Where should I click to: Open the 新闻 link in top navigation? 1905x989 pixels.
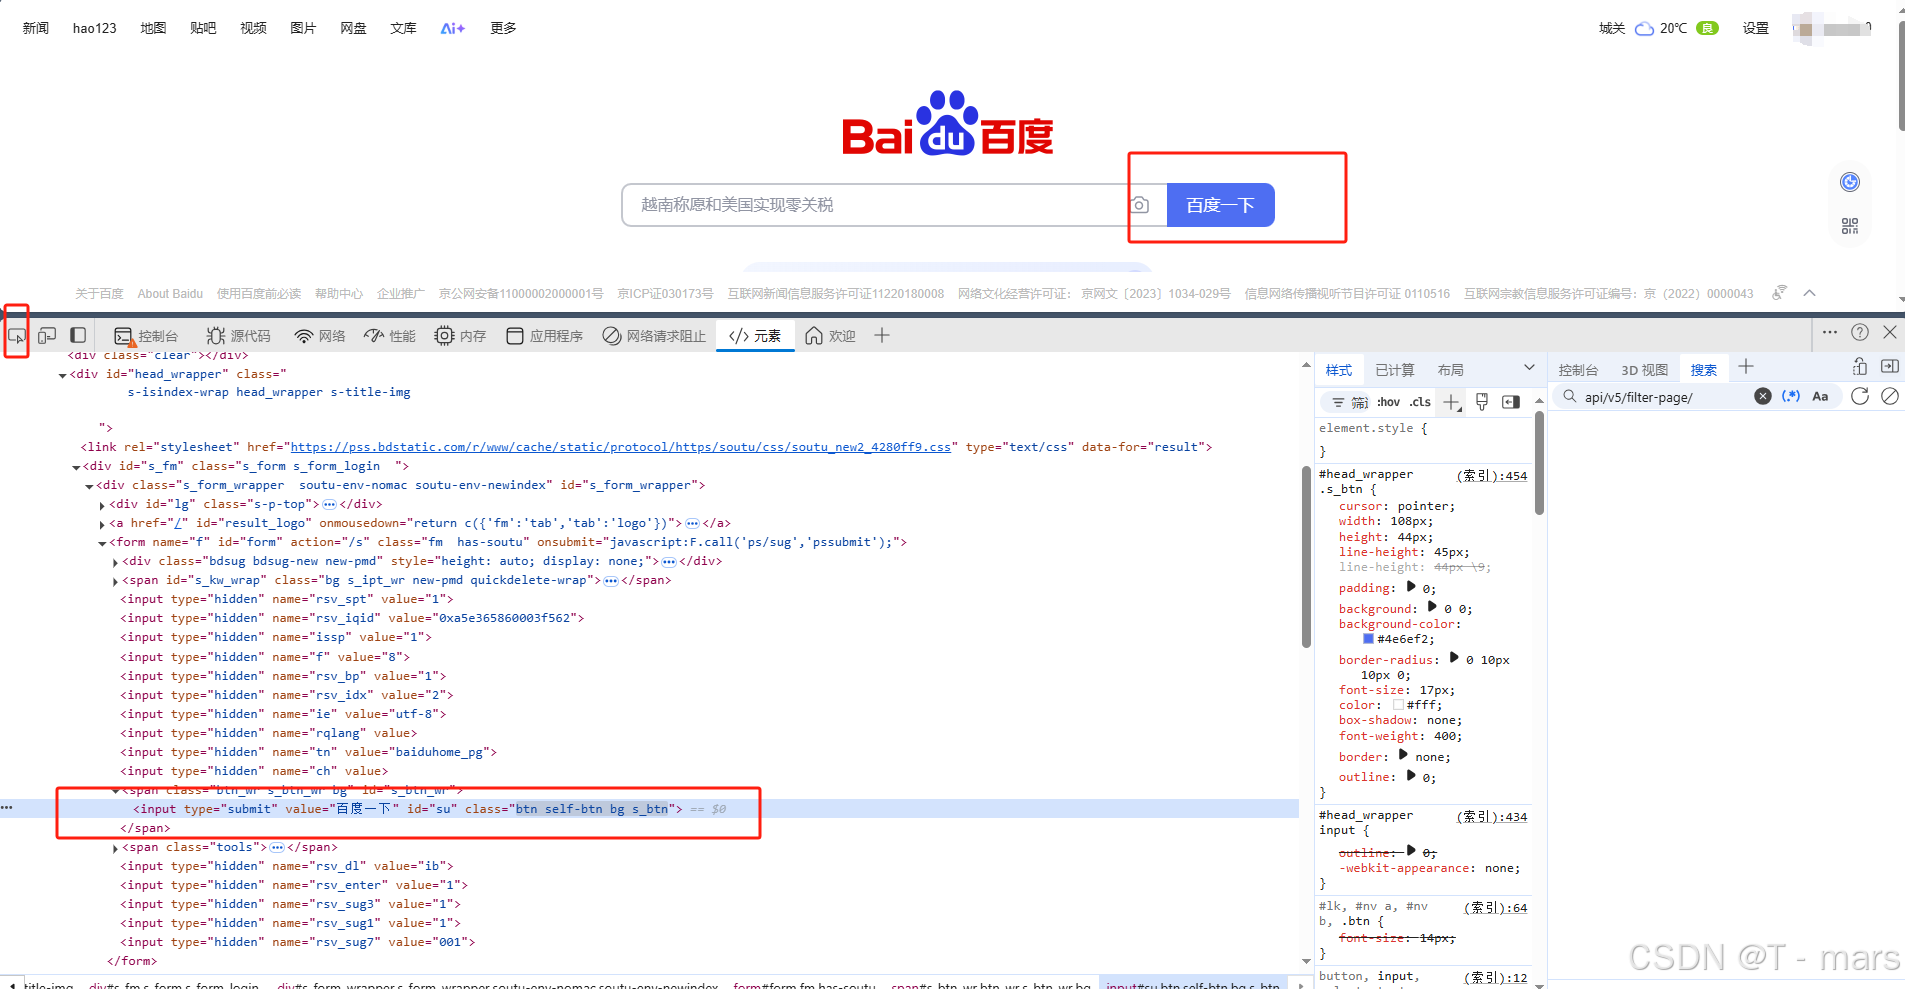coord(36,28)
